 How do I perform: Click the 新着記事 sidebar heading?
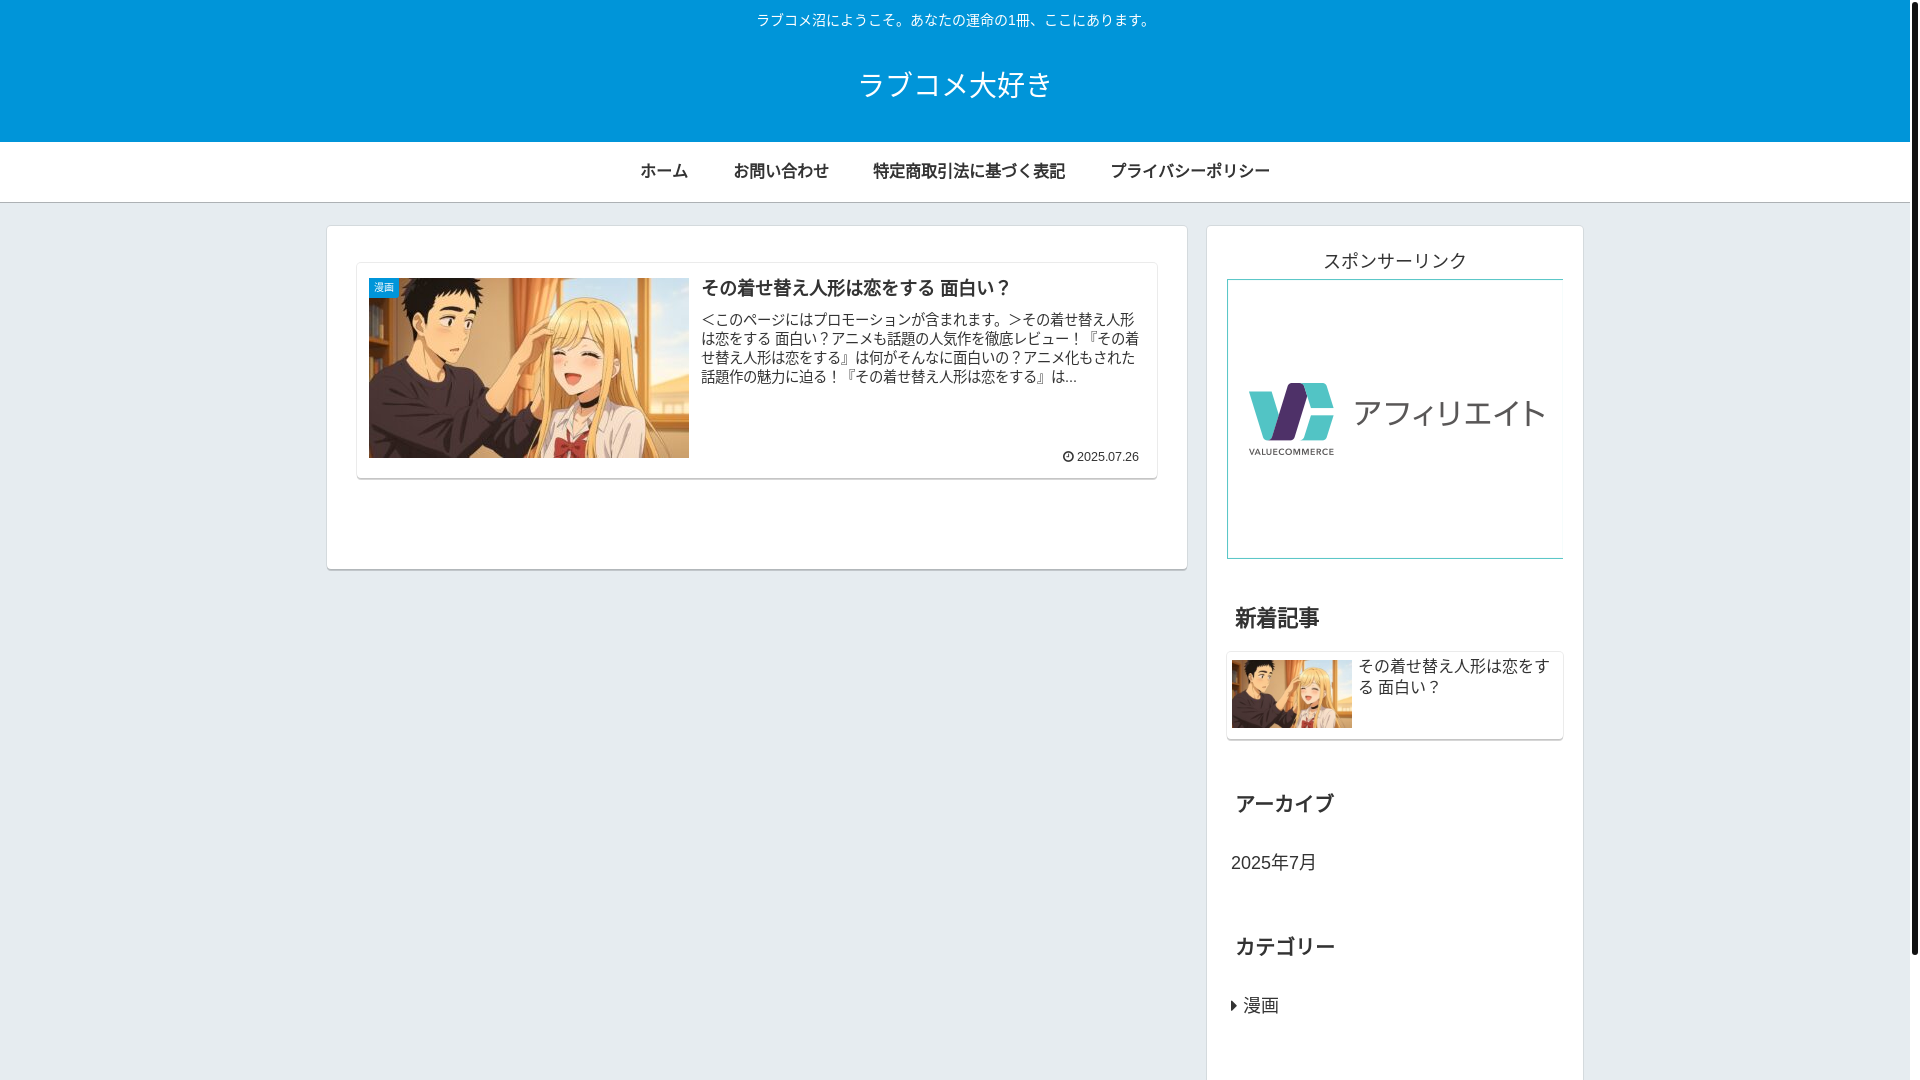[1277, 619]
